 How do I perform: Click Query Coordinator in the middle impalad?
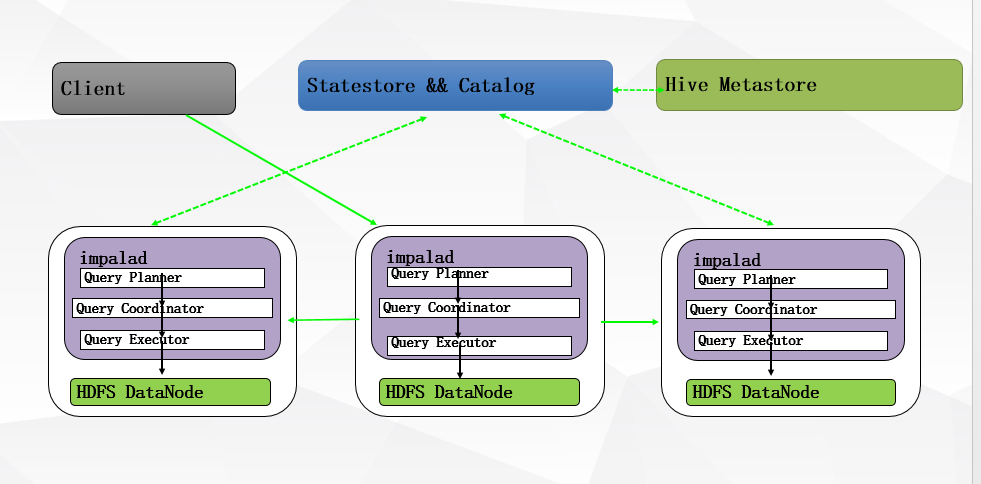(479, 308)
